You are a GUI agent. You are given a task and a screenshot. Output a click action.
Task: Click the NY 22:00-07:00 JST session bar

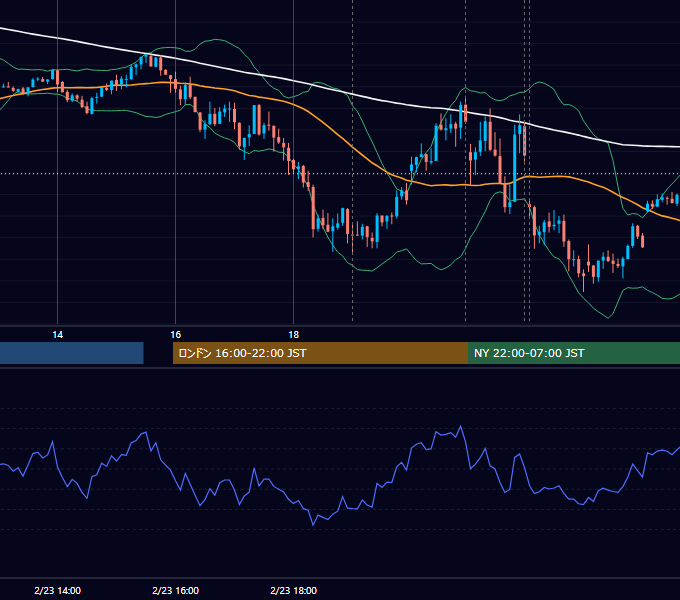574,353
